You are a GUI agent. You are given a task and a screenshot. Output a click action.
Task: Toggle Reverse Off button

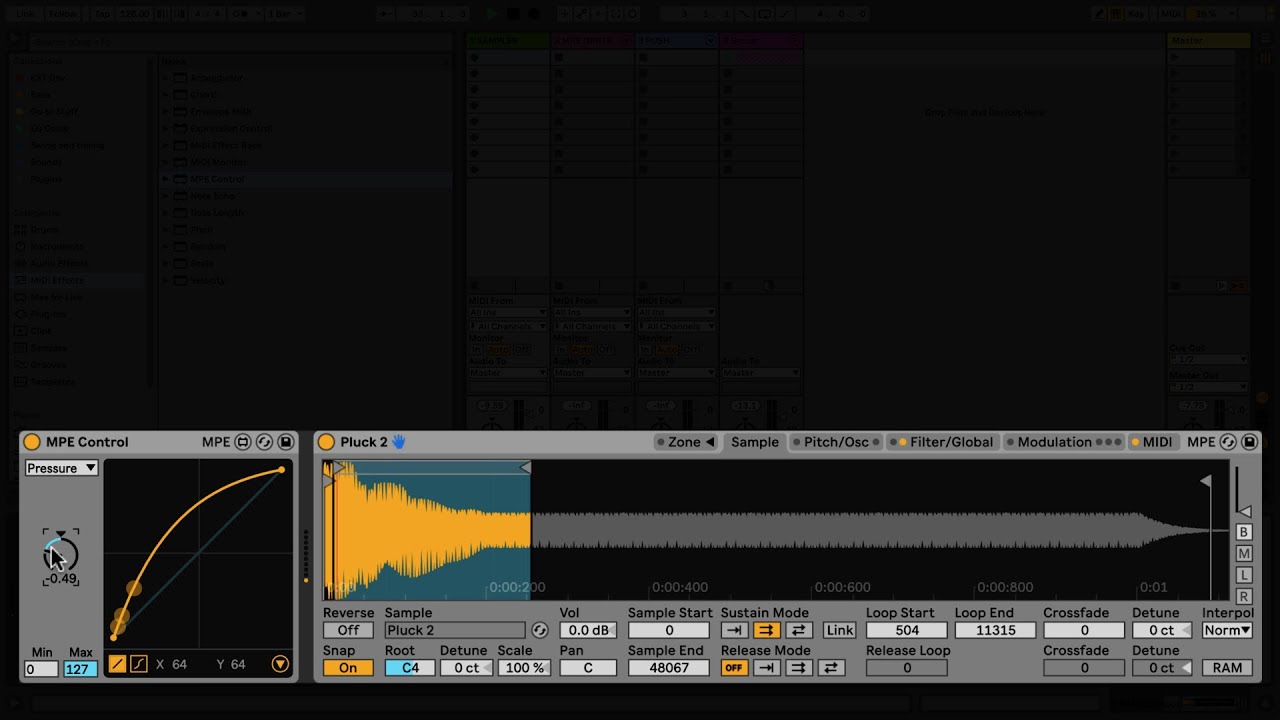click(x=348, y=630)
